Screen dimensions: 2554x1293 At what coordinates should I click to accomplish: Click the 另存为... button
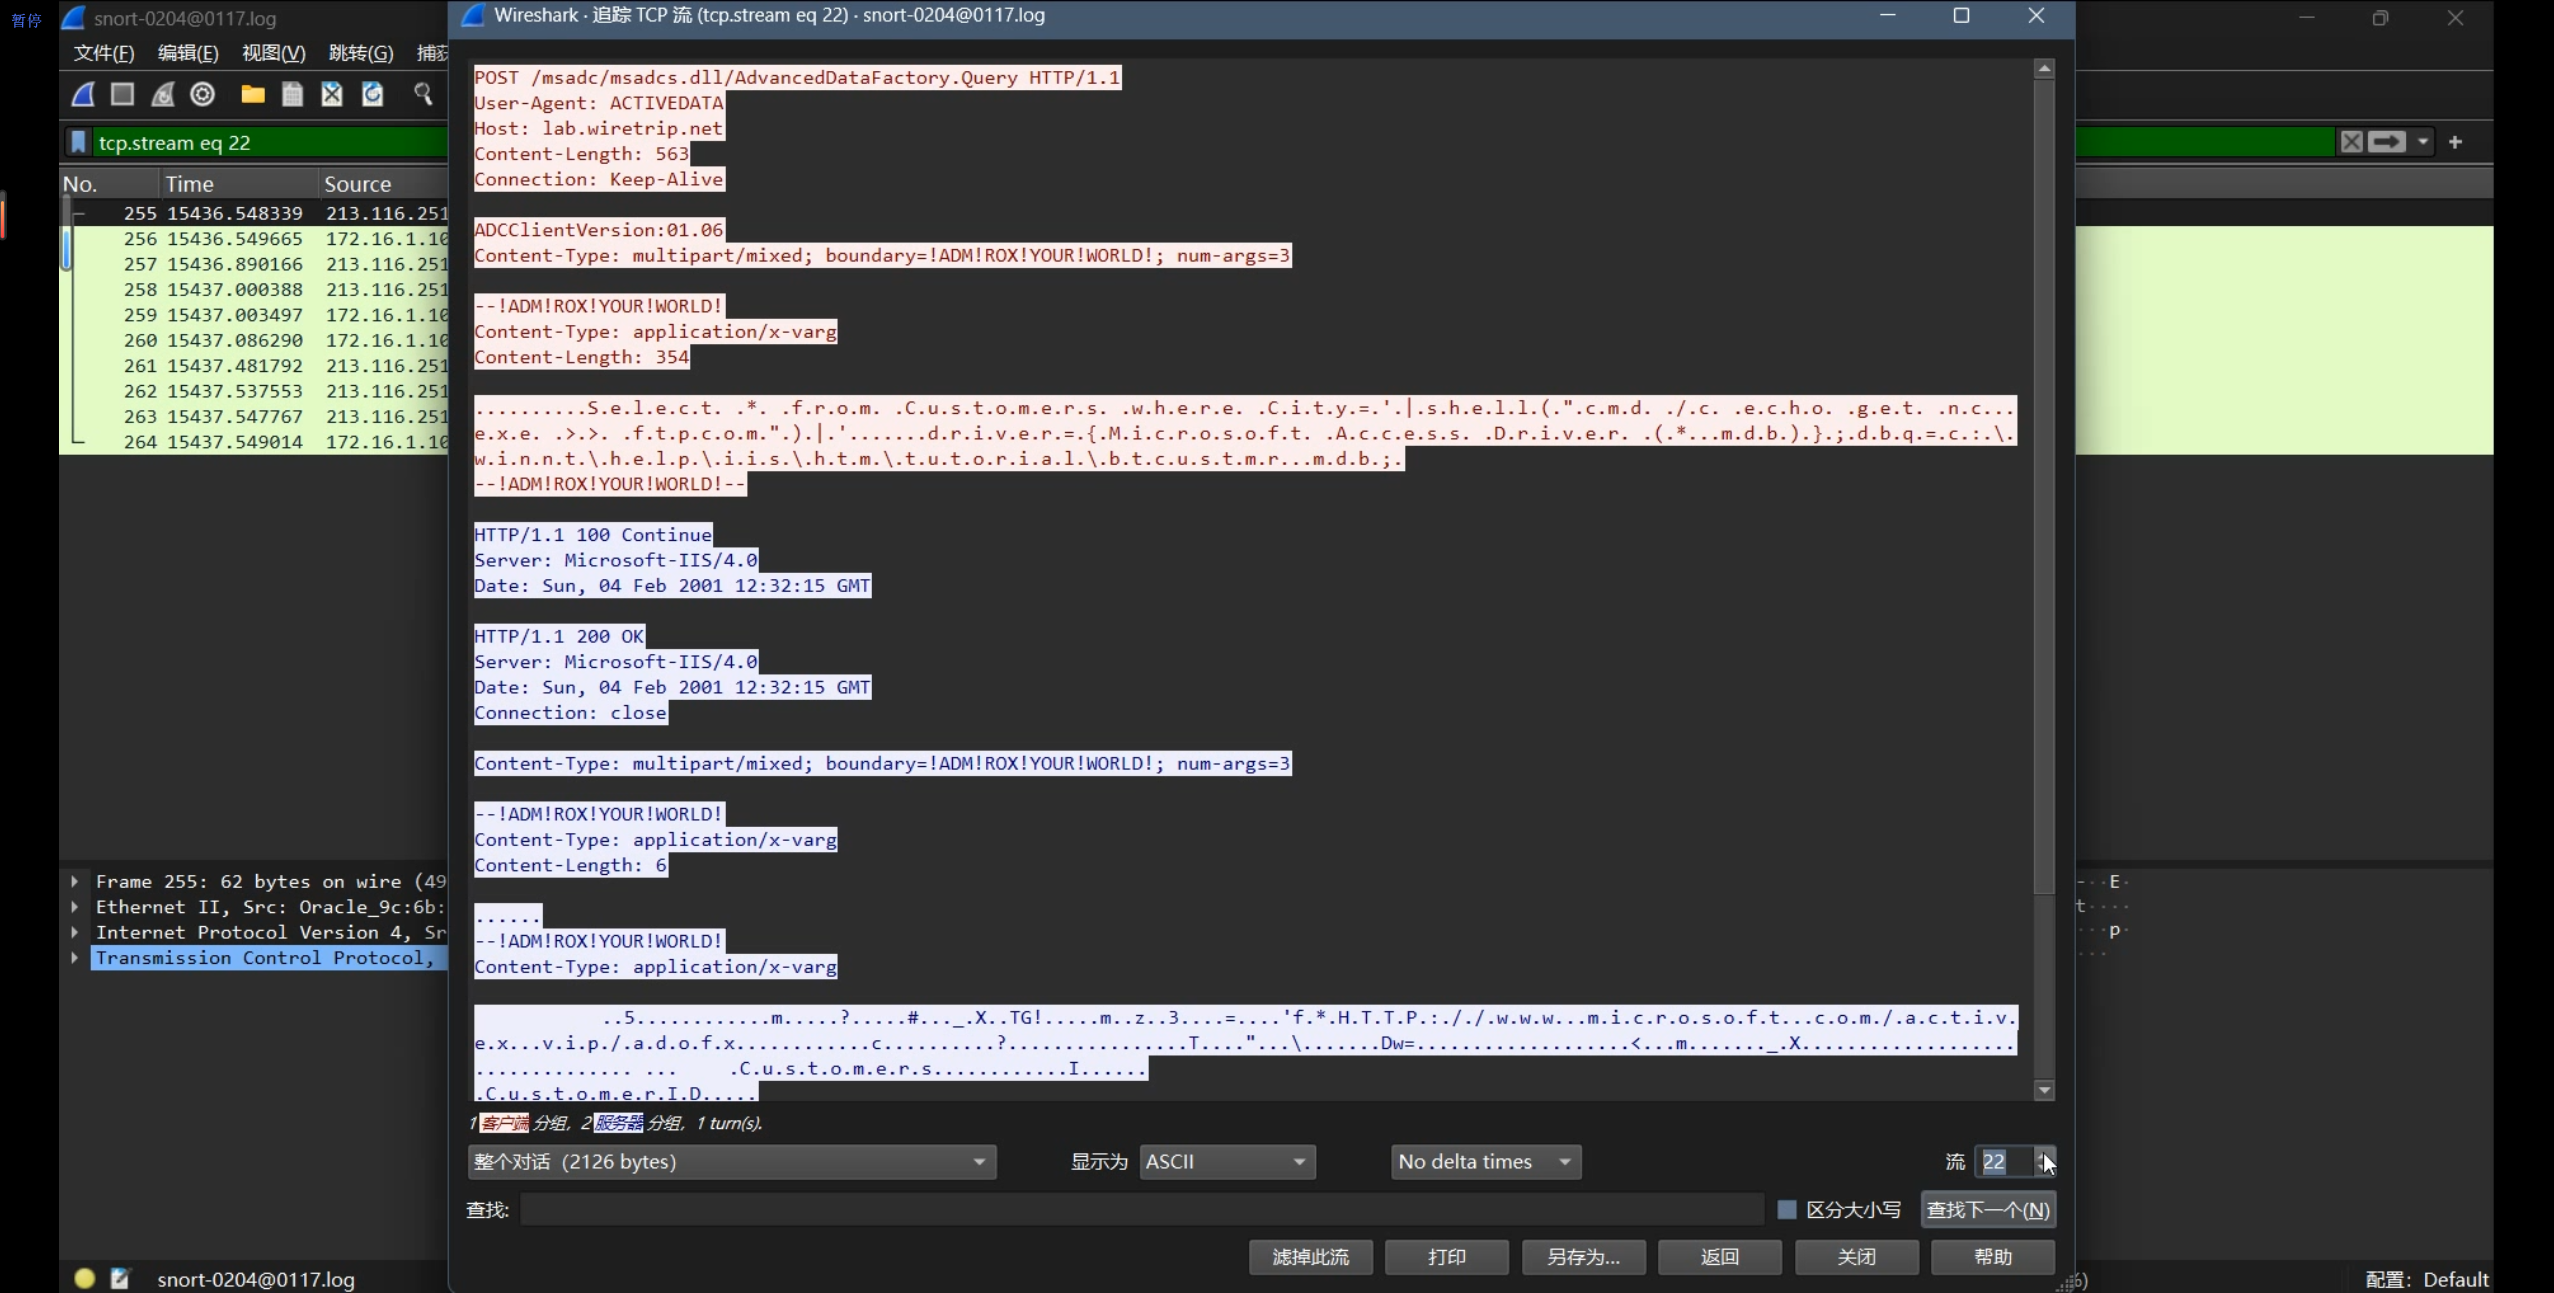1583,1256
